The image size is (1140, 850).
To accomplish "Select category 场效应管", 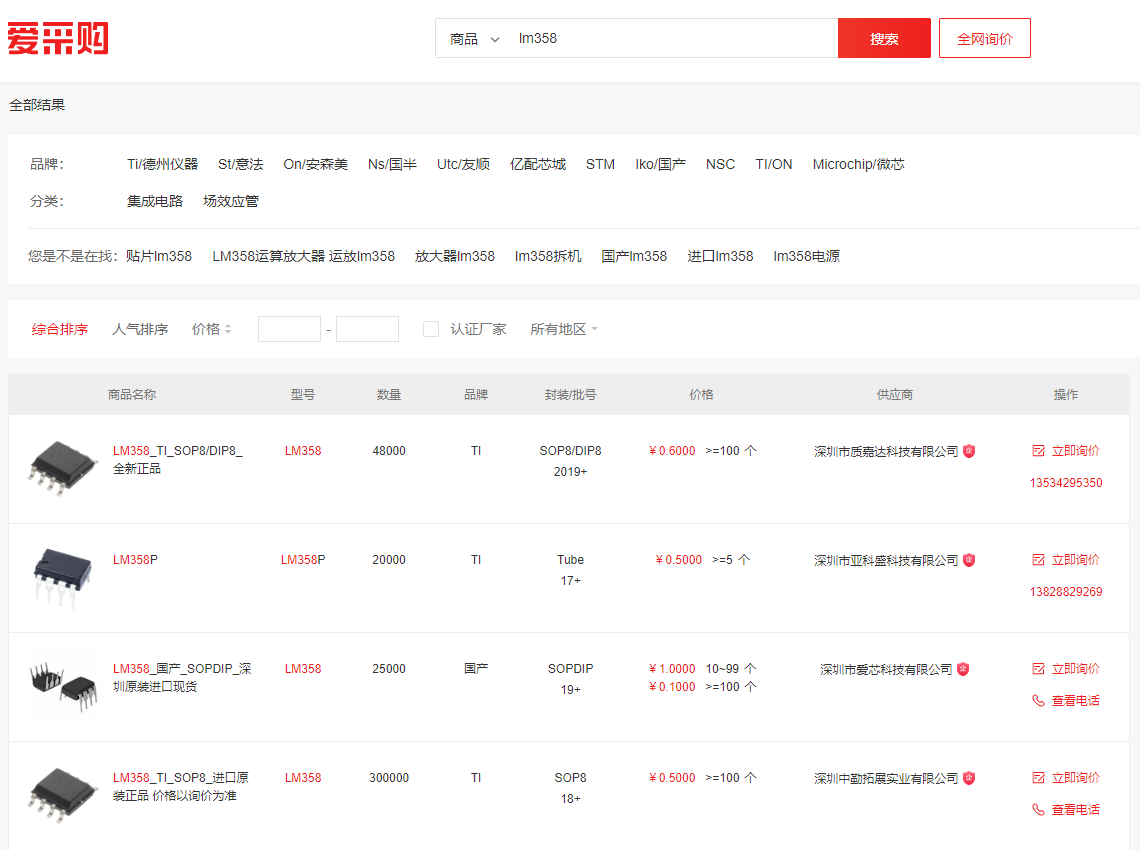I will [x=230, y=201].
